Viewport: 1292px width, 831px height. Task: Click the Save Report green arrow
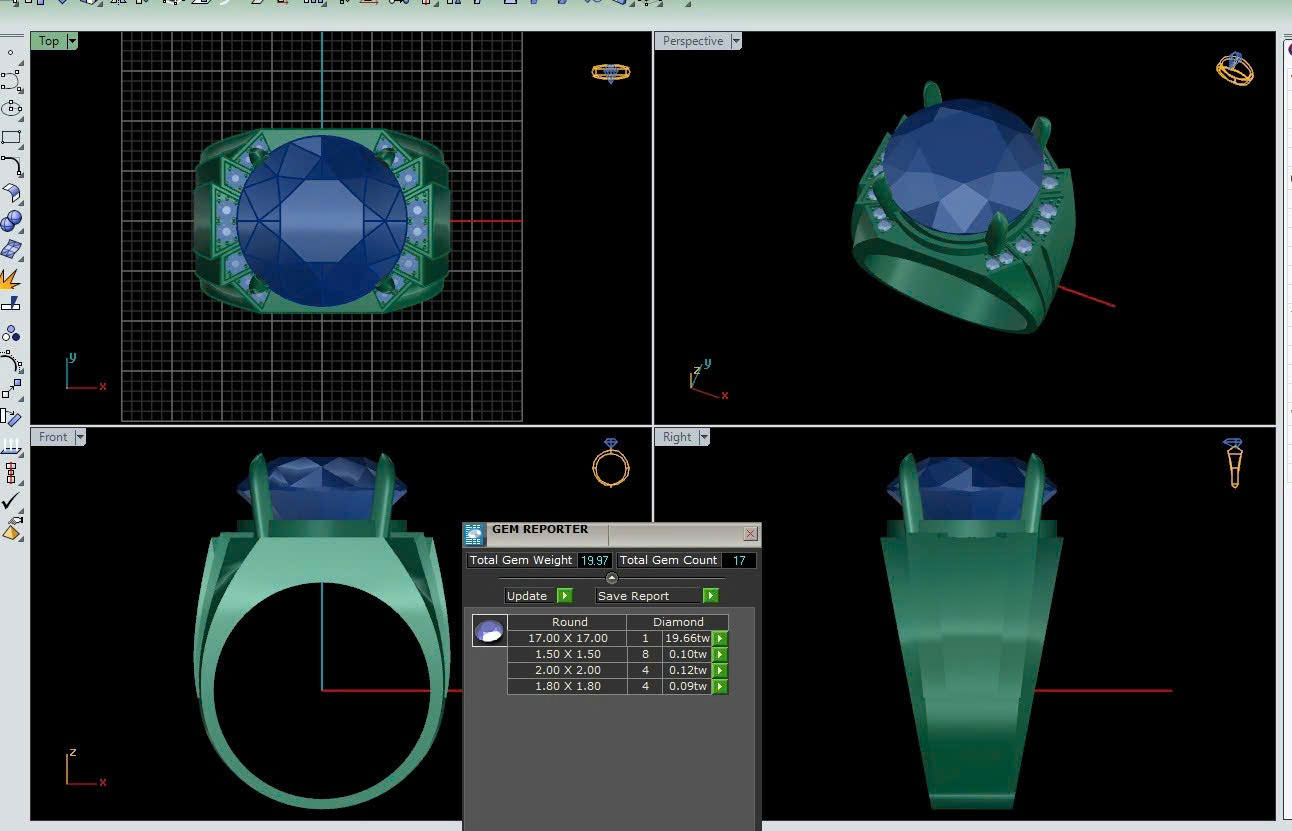pyautogui.click(x=710, y=596)
